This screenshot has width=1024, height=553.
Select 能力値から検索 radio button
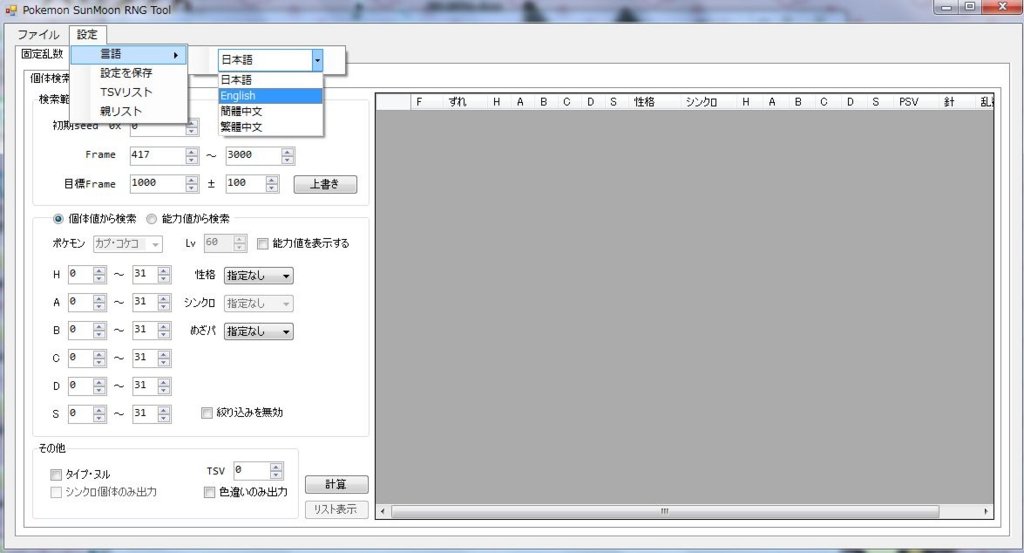point(189,219)
